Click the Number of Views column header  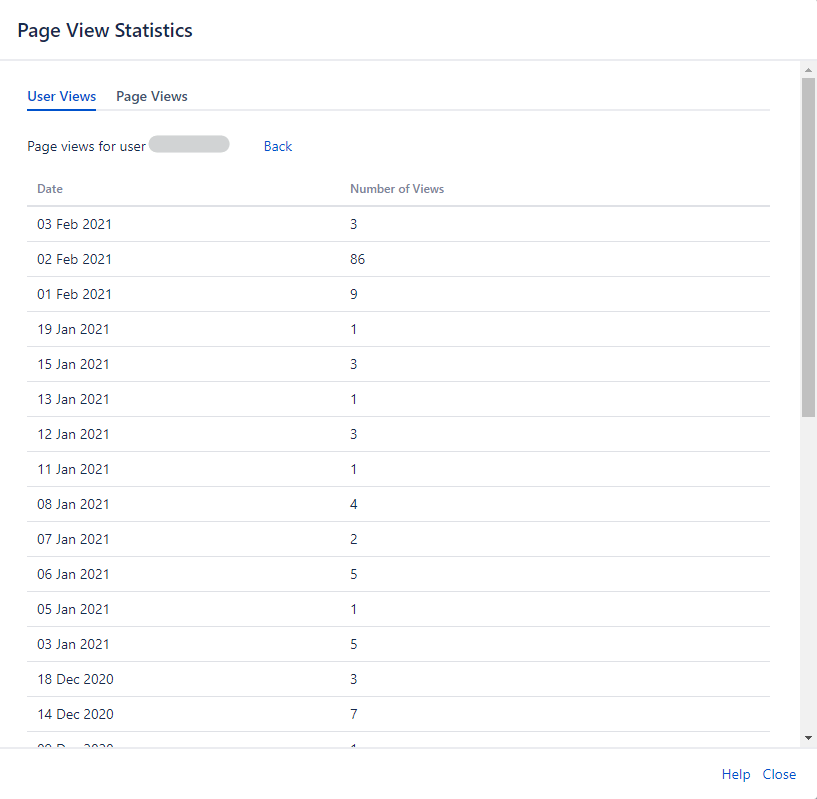(397, 188)
